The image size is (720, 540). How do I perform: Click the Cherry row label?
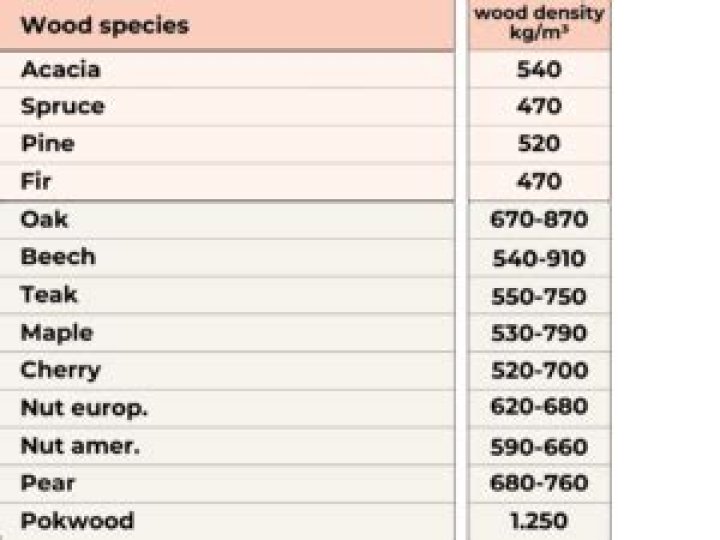coord(61,371)
